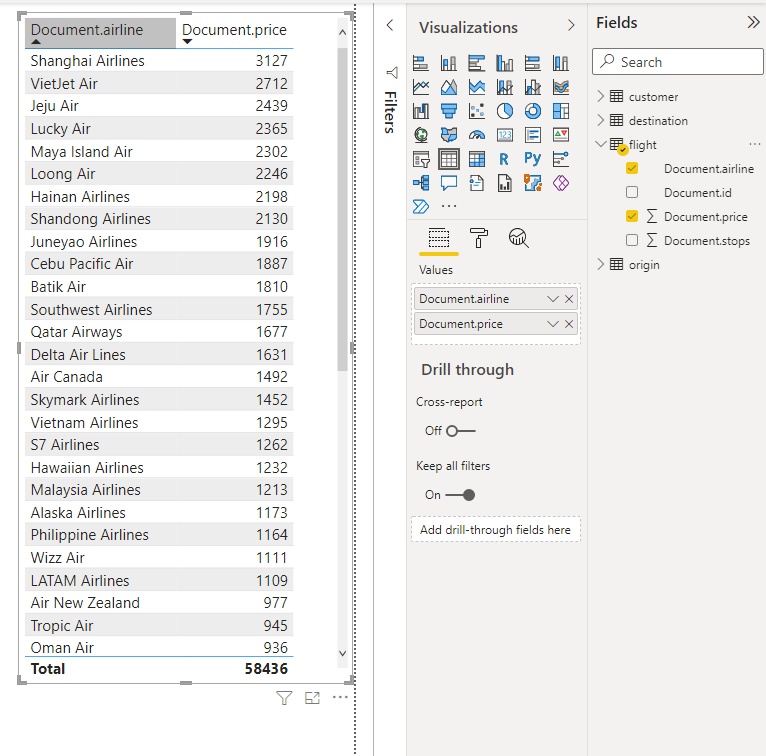Image resolution: width=766 pixels, height=756 pixels.
Task: Switch to the Analytics magnifier tab
Action: 518,238
